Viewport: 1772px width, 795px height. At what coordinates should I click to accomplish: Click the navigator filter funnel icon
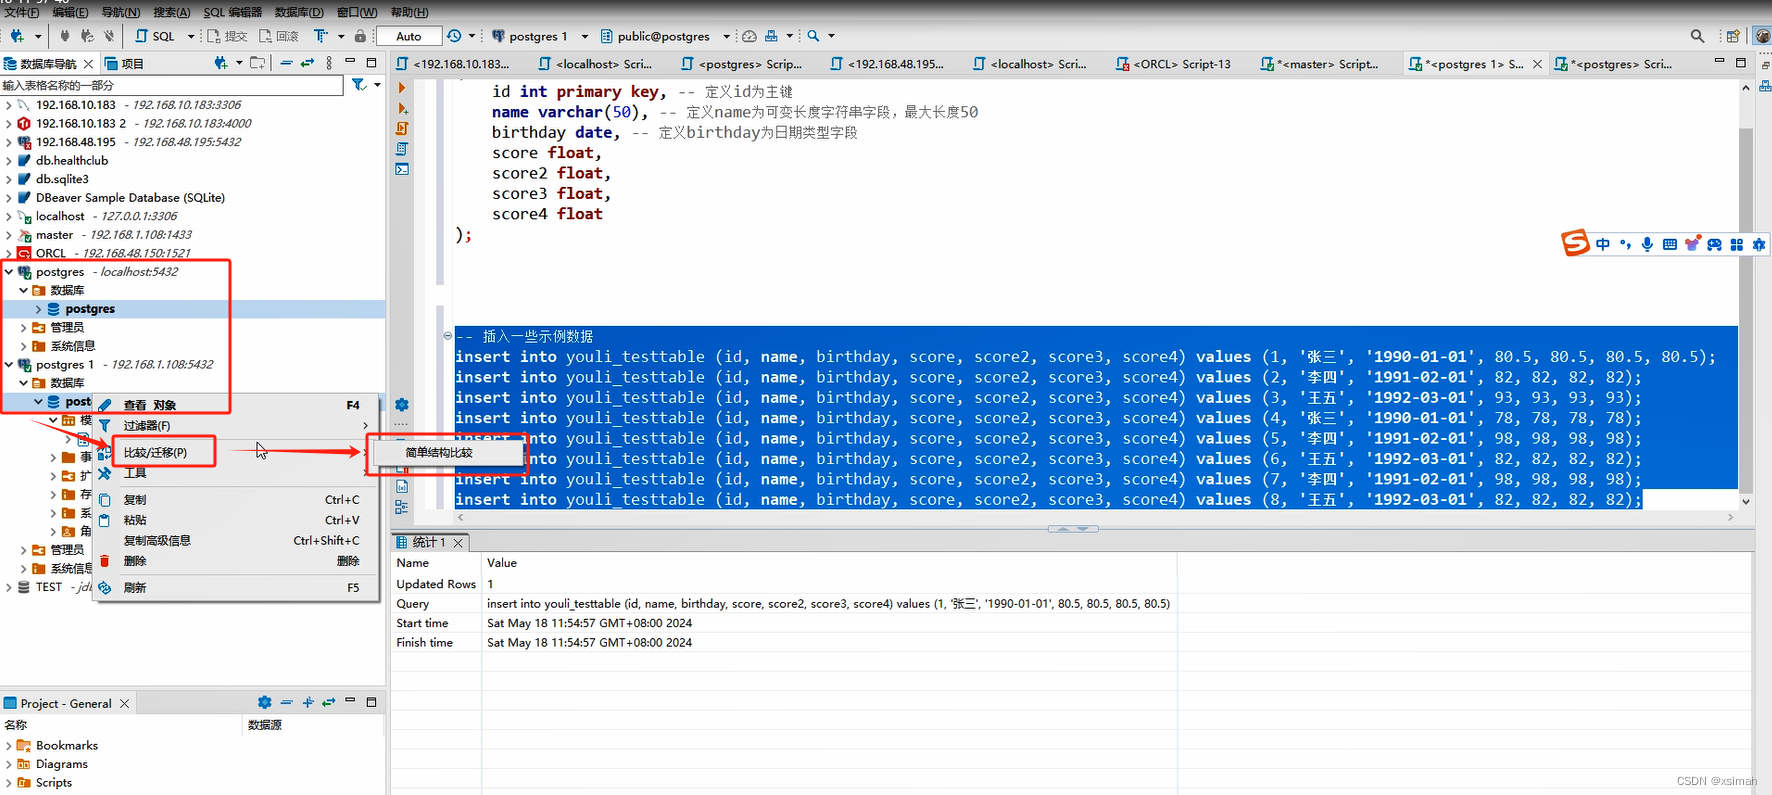click(359, 86)
